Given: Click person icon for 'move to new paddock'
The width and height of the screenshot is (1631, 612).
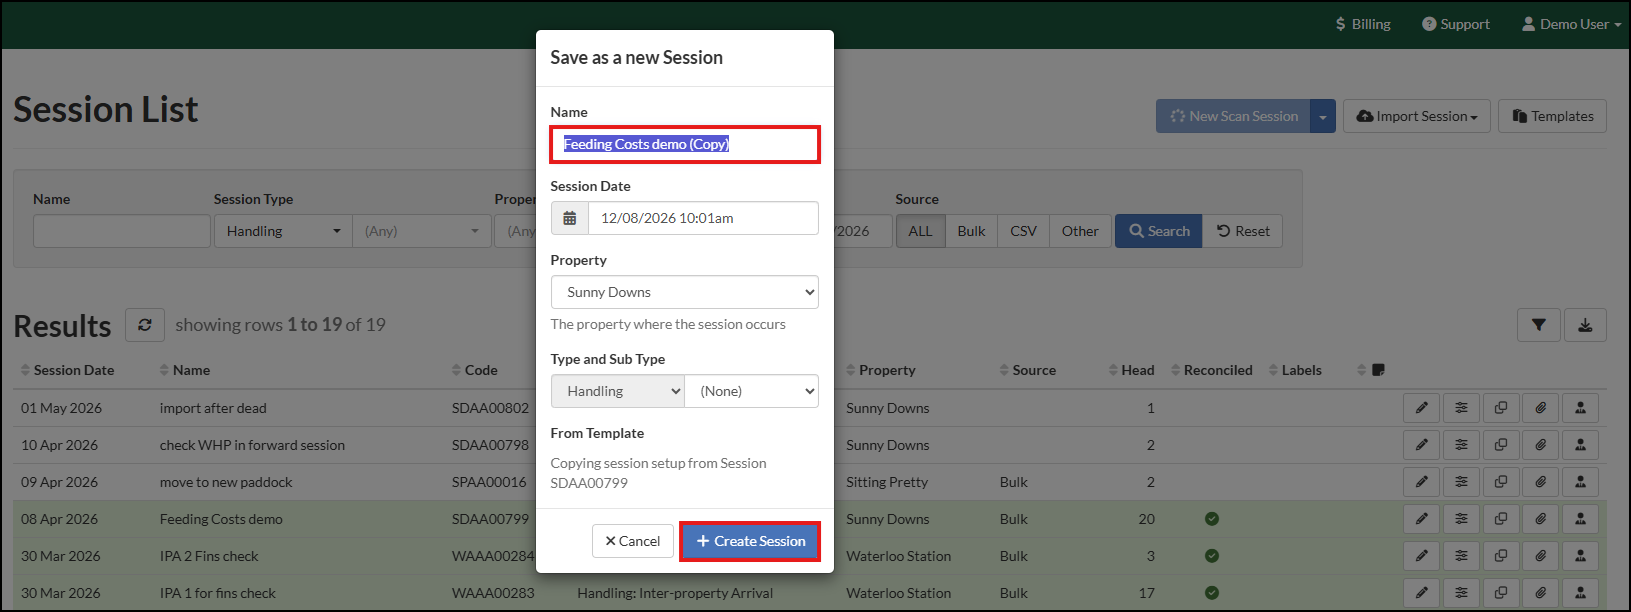Looking at the screenshot, I should pyautogui.click(x=1580, y=482).
